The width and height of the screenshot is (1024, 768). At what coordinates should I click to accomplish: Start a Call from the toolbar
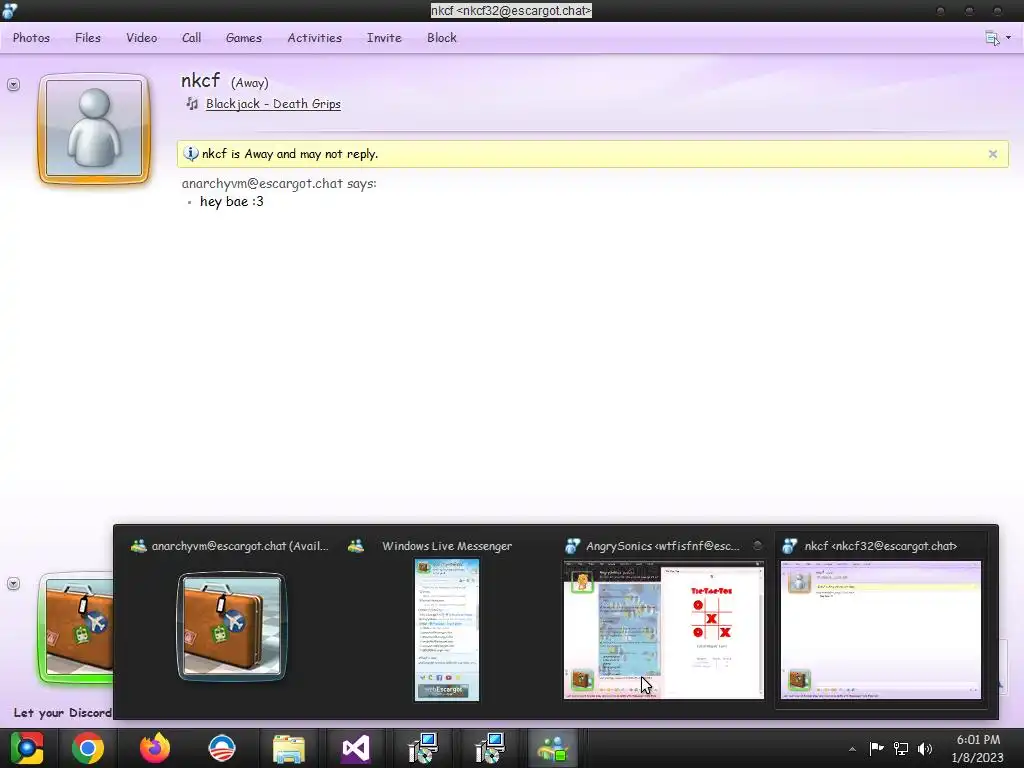pyautogui.click(x=191, y=38)
